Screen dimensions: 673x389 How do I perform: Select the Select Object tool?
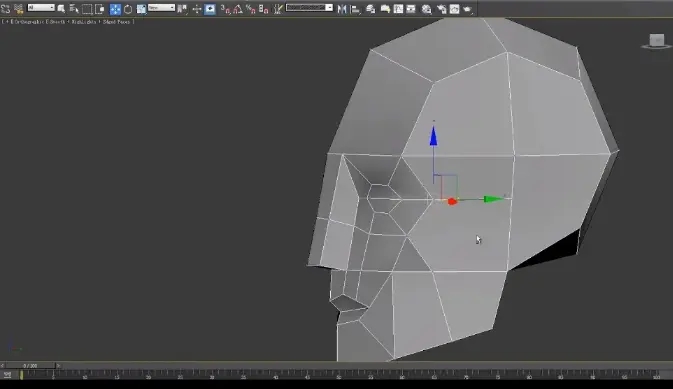click(61, 9)
